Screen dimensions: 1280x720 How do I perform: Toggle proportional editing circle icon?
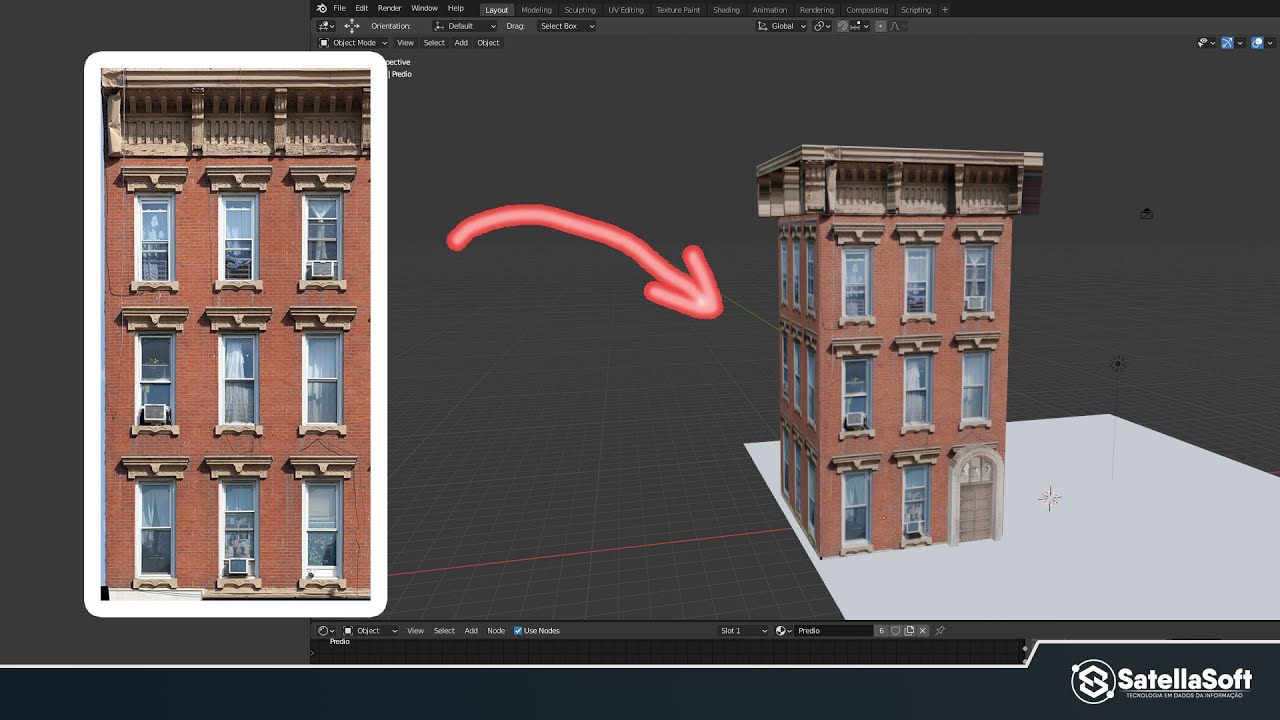(880, 26)
